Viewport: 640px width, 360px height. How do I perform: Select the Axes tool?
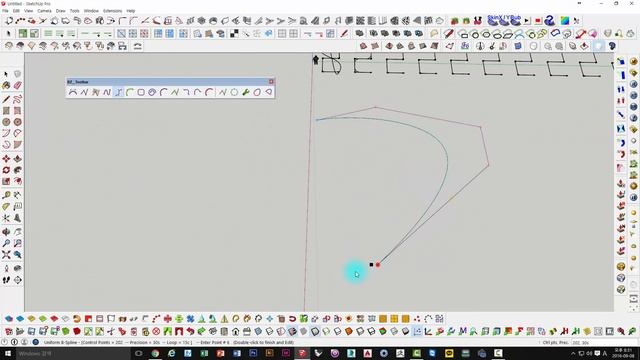pyautogui.click(x=6, y=218)
